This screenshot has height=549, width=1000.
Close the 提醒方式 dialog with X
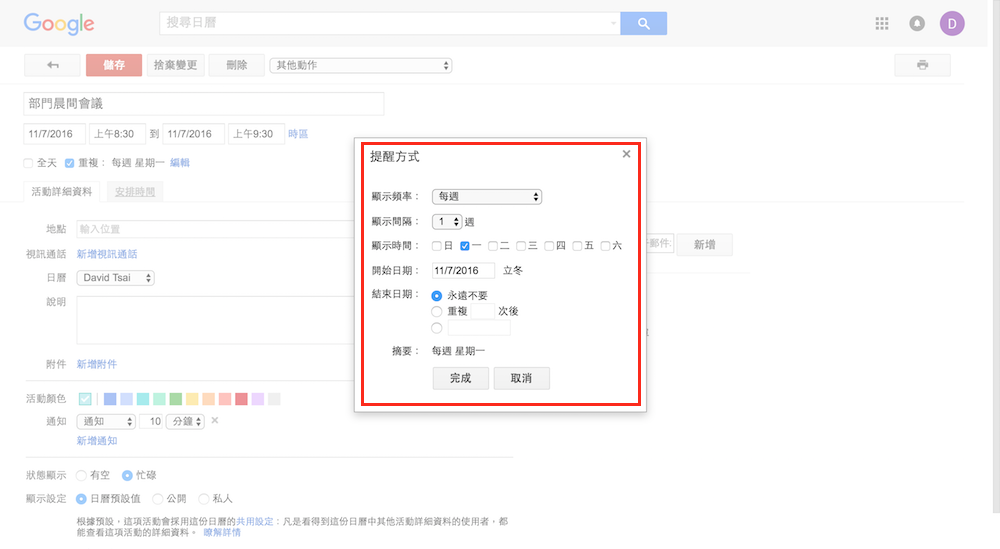tap(627, 154)
